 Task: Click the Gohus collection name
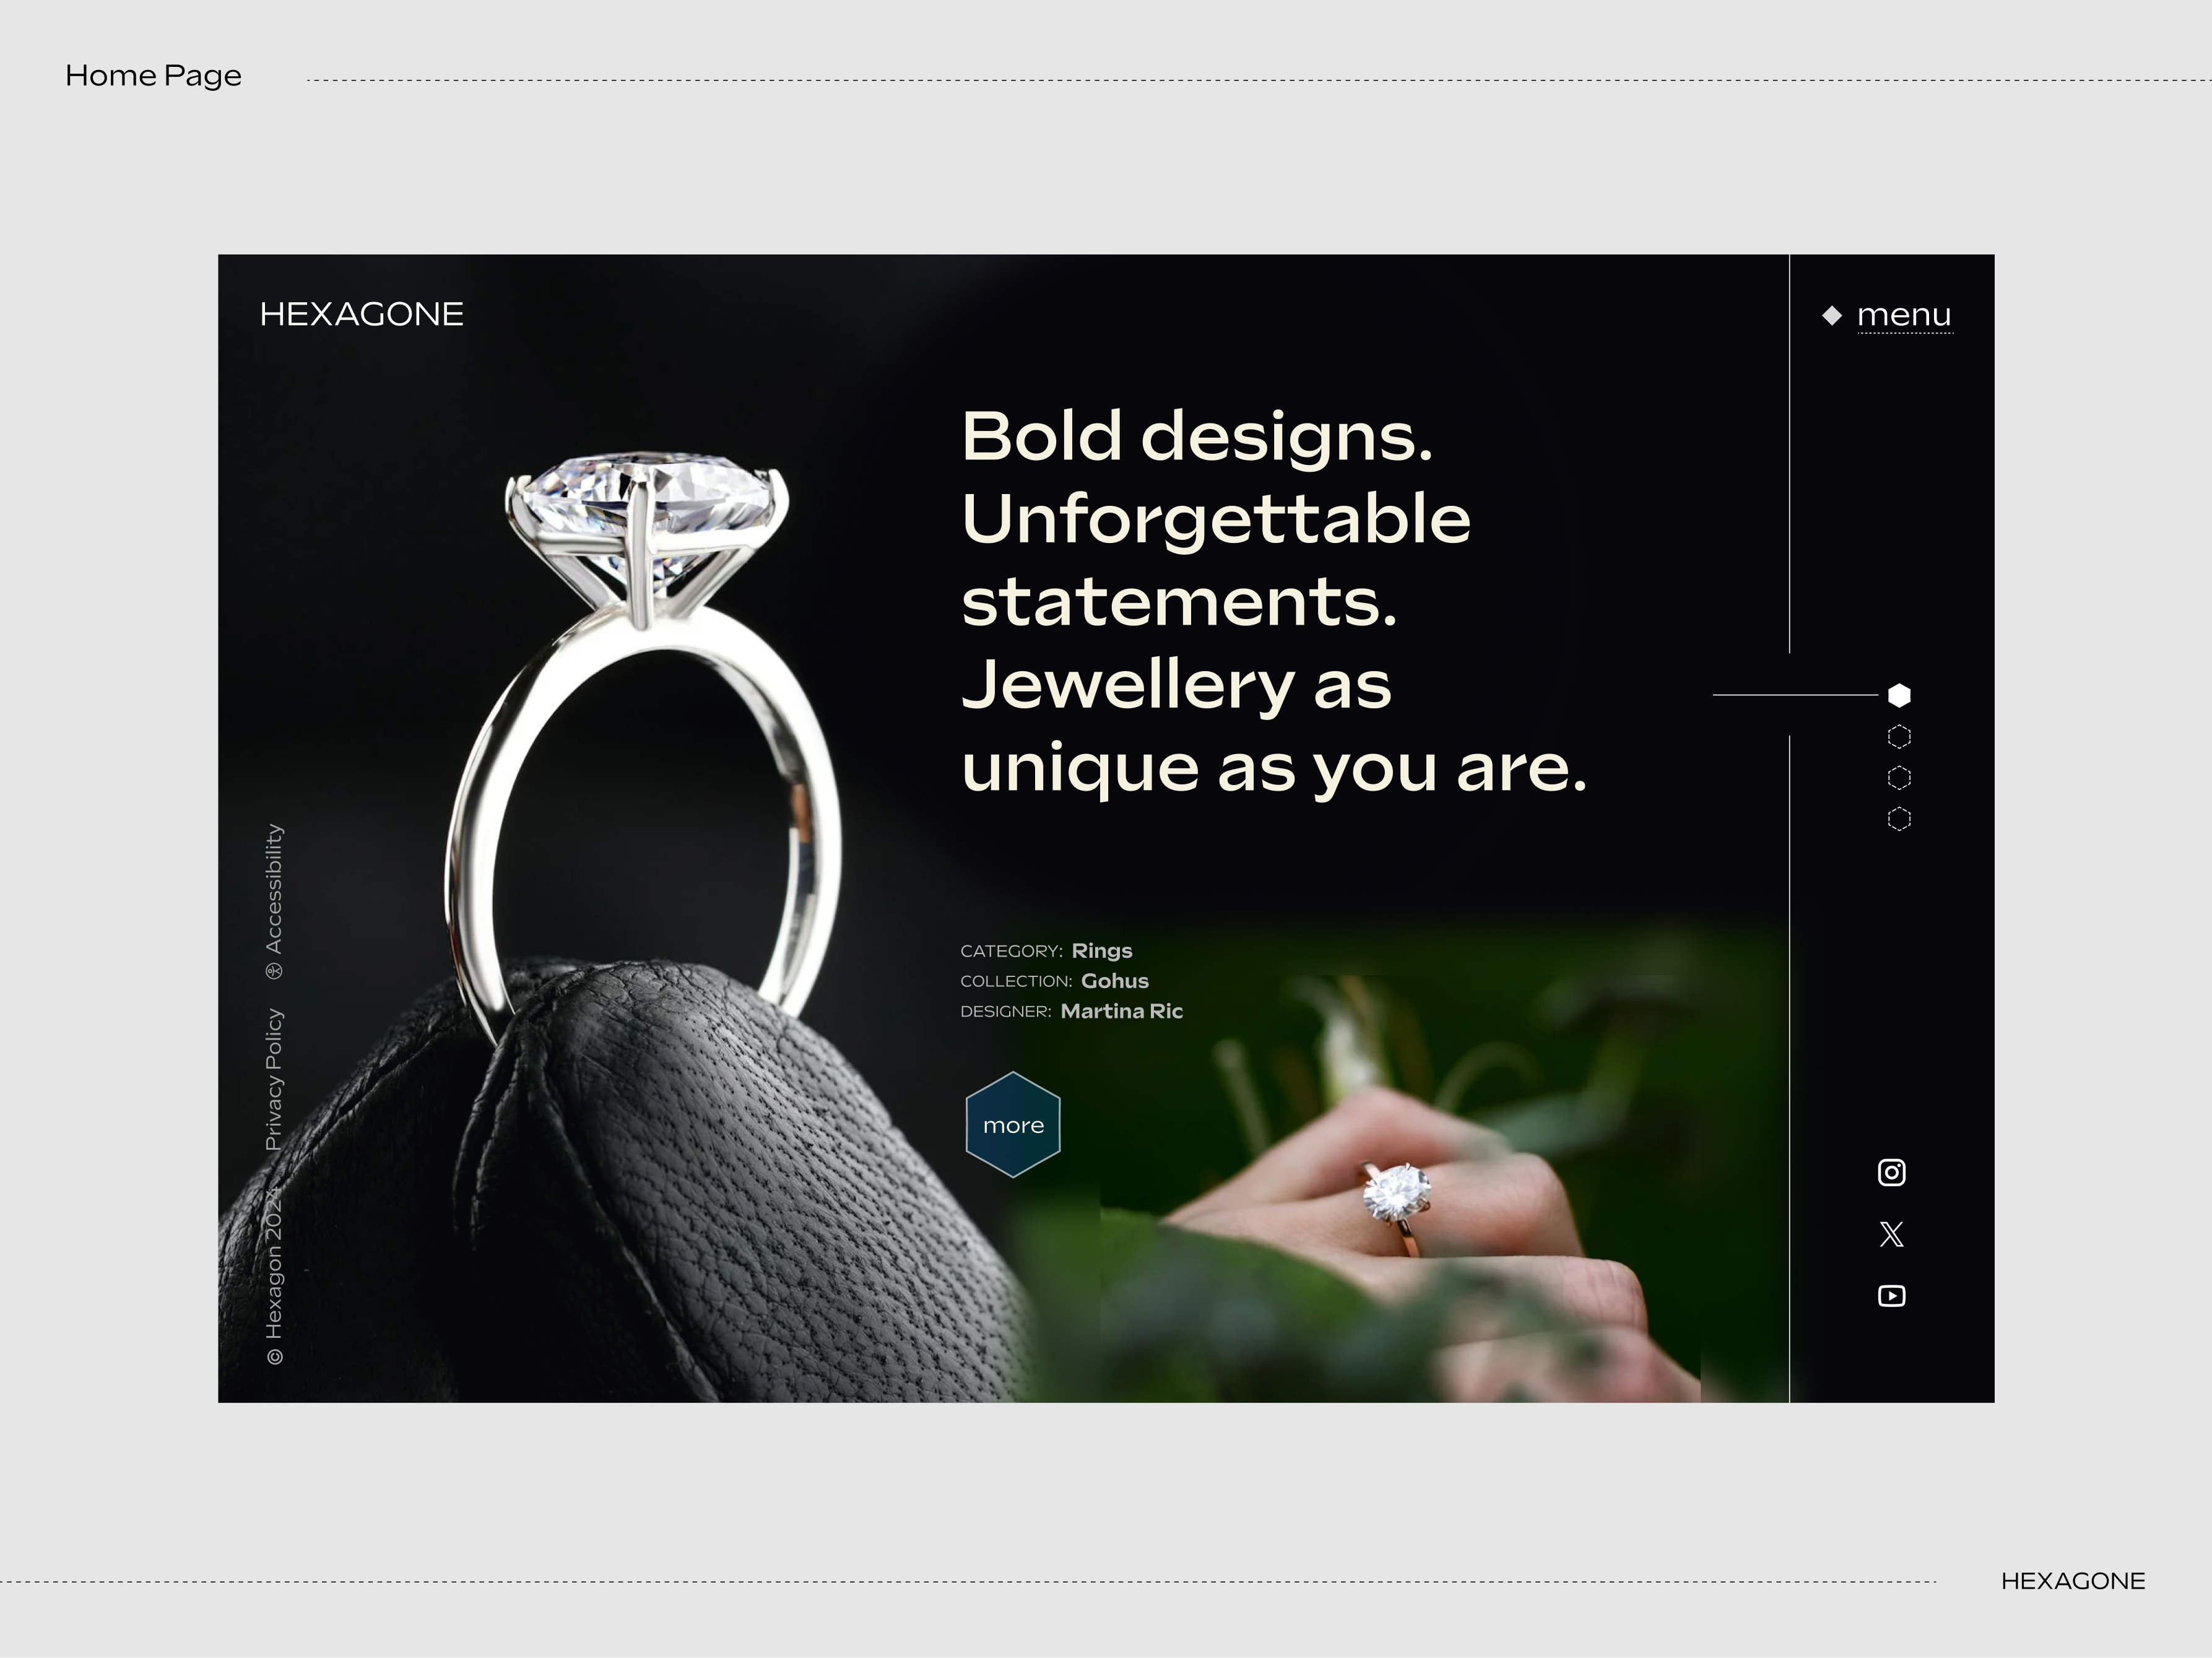coord(1115,981)
